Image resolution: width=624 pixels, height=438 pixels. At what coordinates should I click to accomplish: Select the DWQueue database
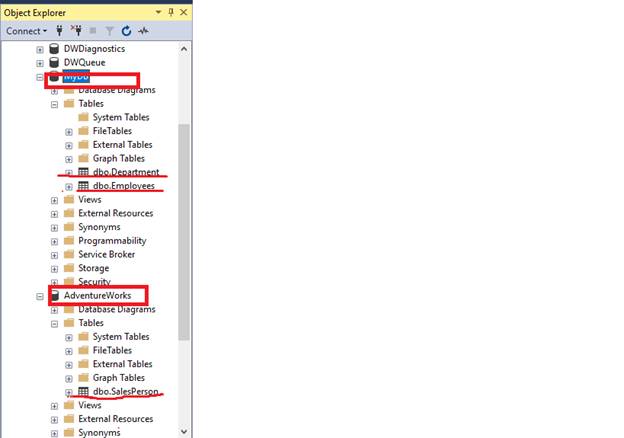coord(84,62)
